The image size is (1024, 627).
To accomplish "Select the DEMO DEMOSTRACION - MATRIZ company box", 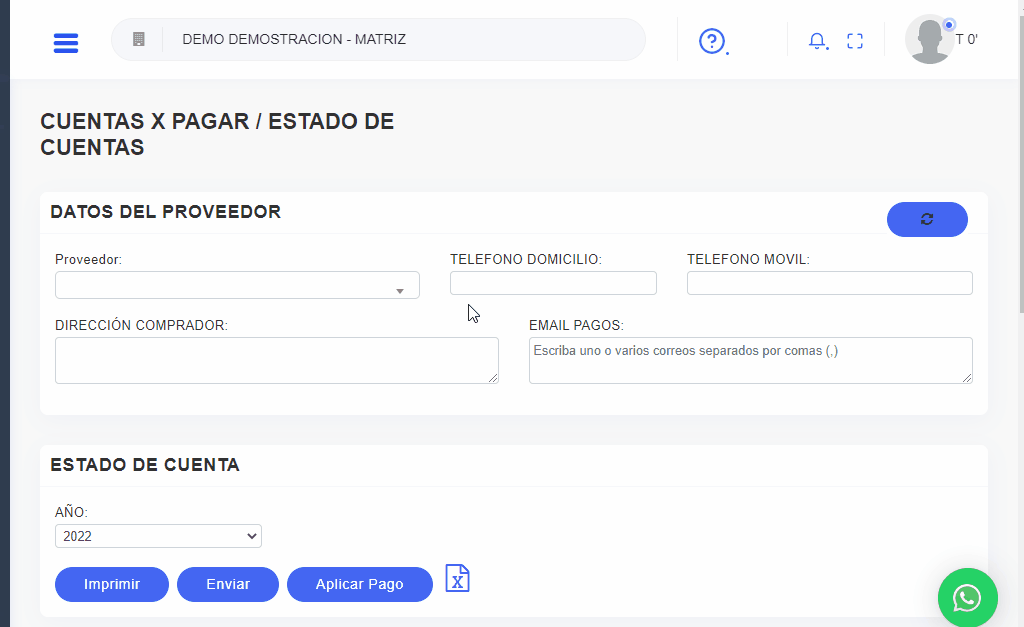I will coord(400,40).
